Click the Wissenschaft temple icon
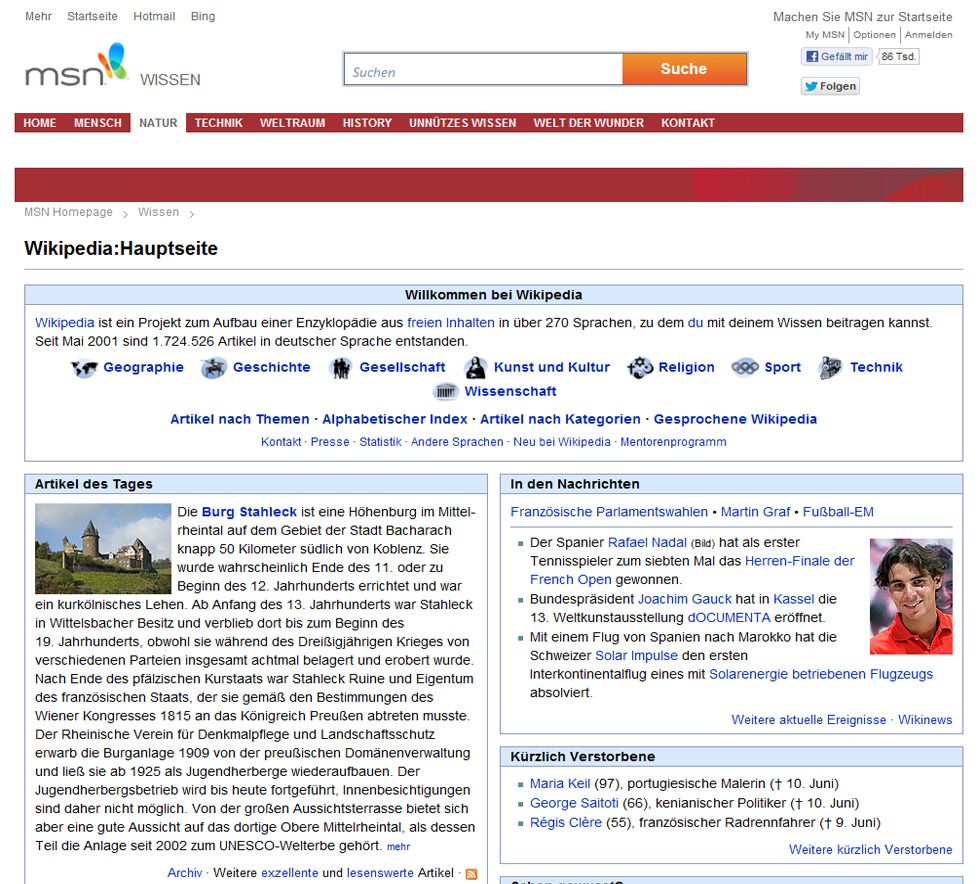Screen dimensions: 978x884 [445, 392]
